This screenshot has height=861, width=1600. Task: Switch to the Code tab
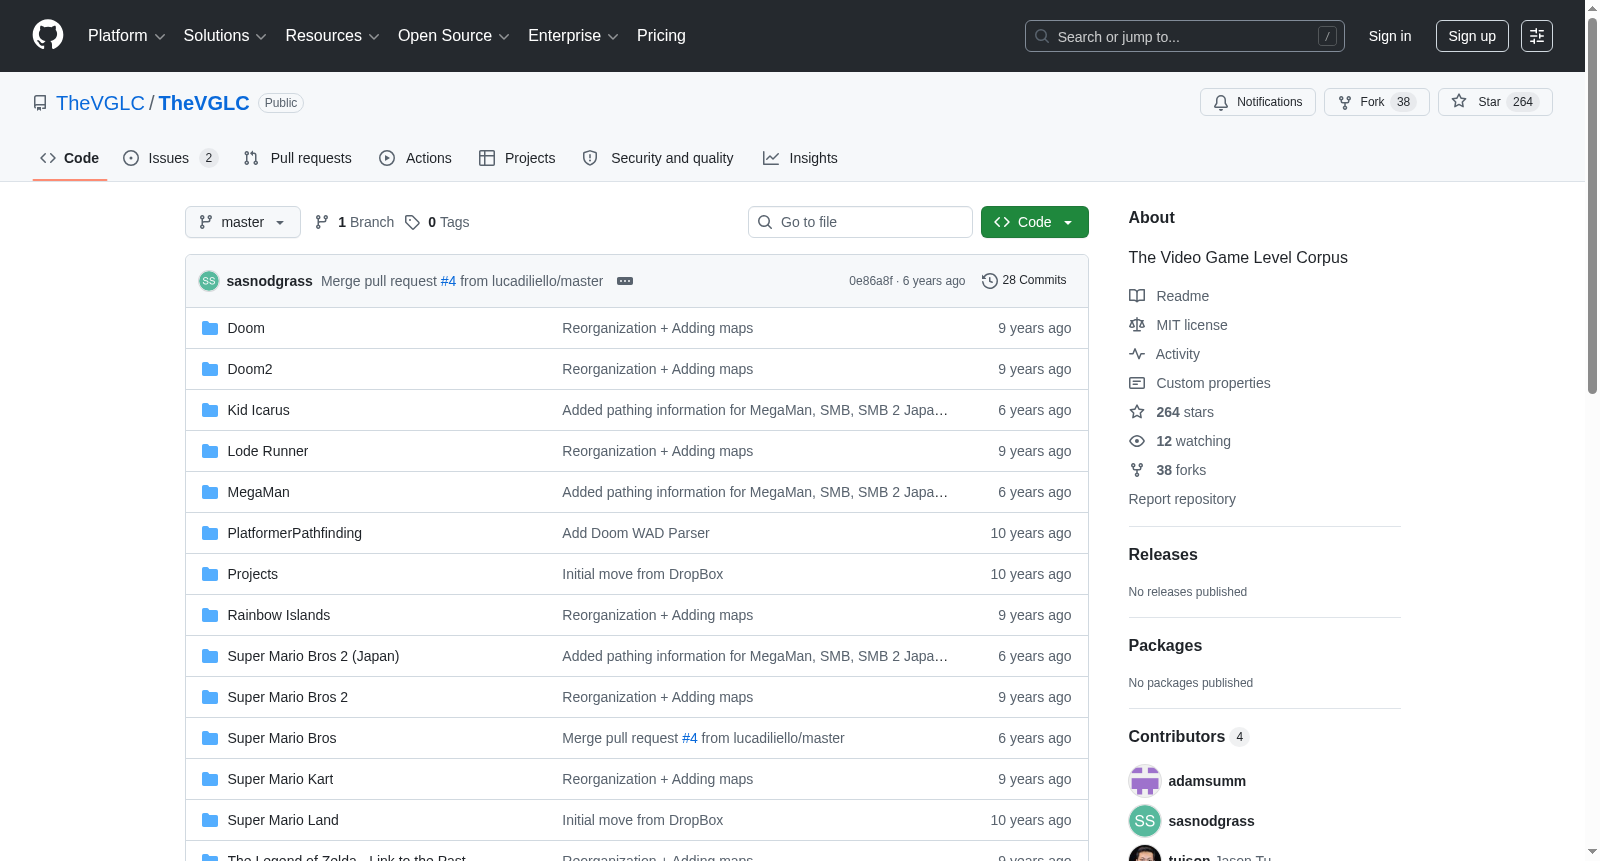pos(70,158)
